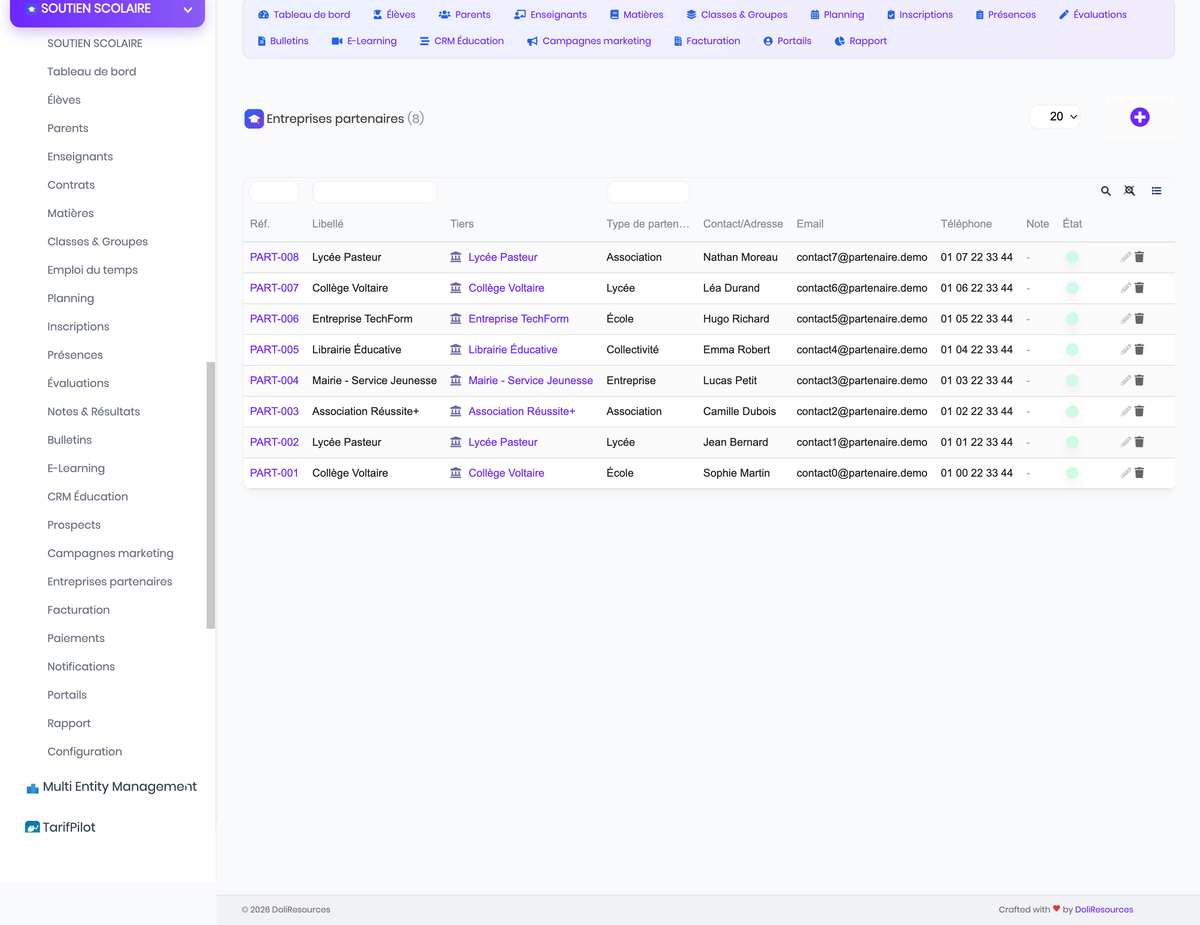
Task: Open the Planning top menu tab
Action: [837, 15]
